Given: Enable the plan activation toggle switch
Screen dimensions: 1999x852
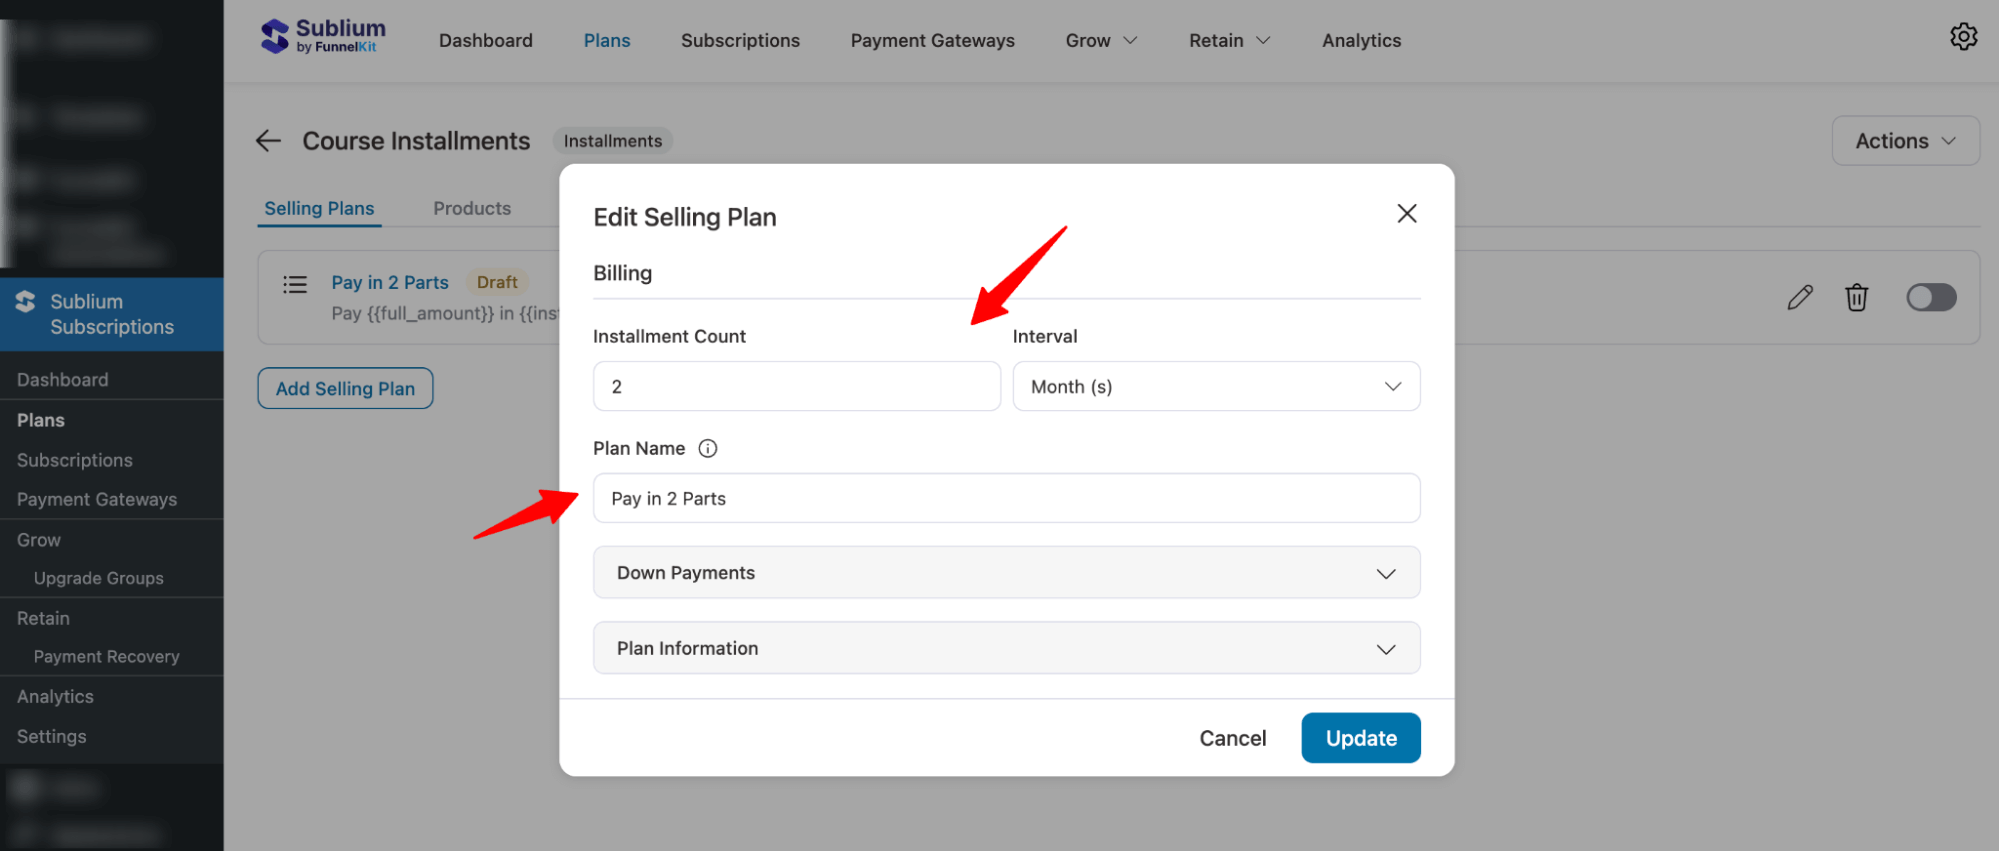Looking at the screenshot, I should click(x=1931, y=297).
